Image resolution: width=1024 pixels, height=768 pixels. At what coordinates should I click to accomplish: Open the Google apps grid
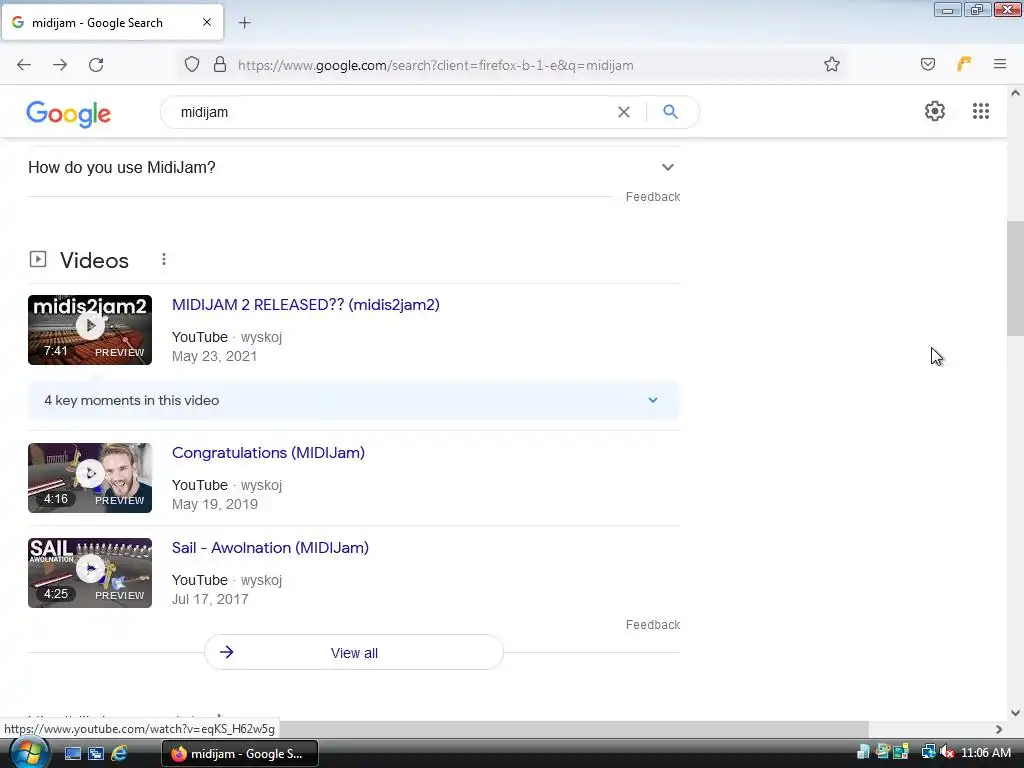click(x=980, y=111)
